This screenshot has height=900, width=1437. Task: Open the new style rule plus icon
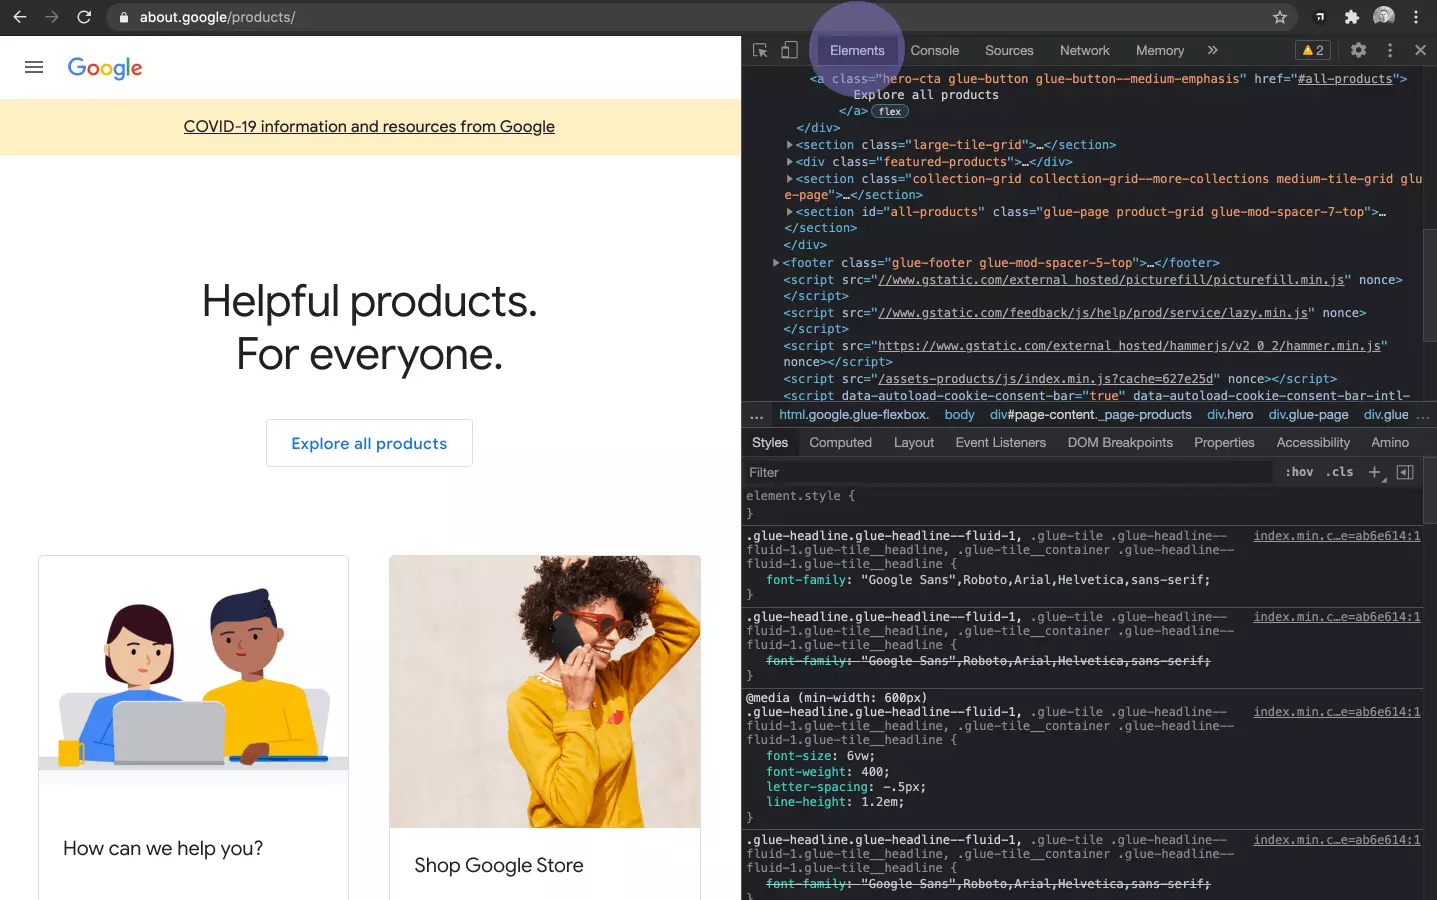coord(1374,472)
